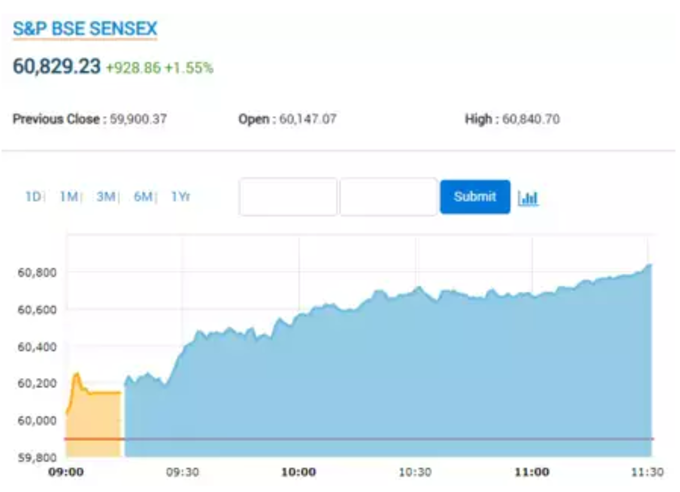Click the 11:00 time axis label

pyautogui.click(x=532, y=472)
